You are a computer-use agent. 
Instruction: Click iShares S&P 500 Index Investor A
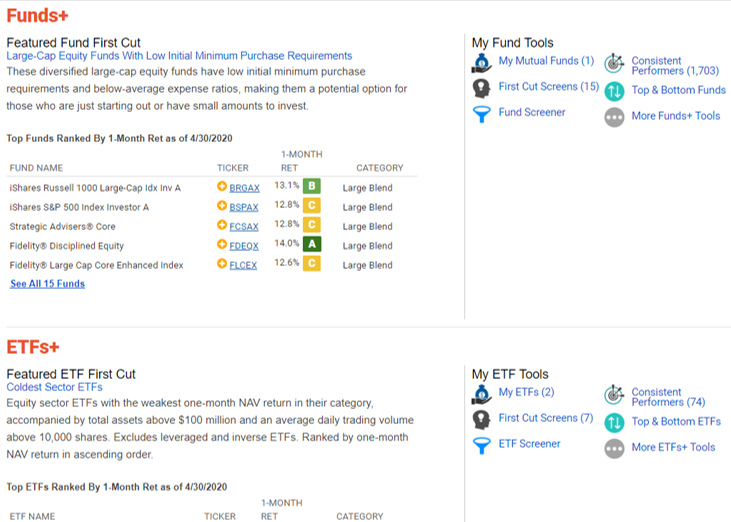click(79, 207)
